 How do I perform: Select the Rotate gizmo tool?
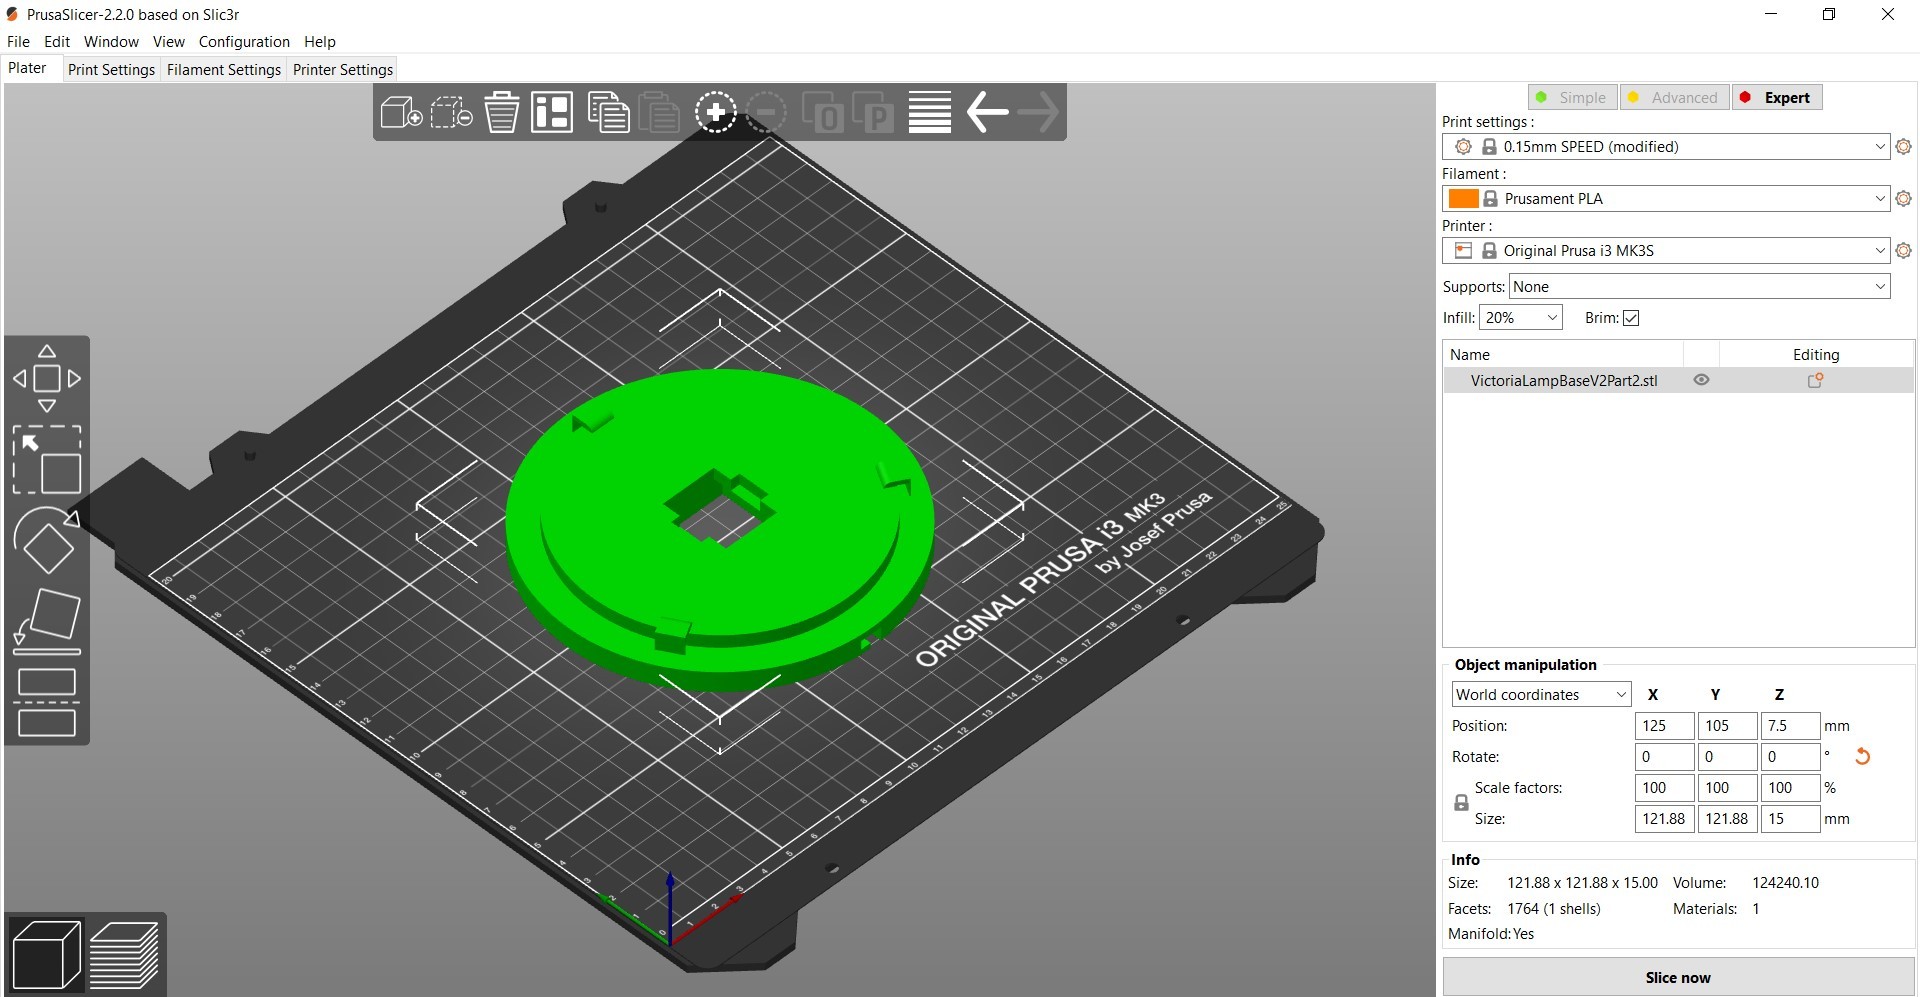click(x=47, y=540)
